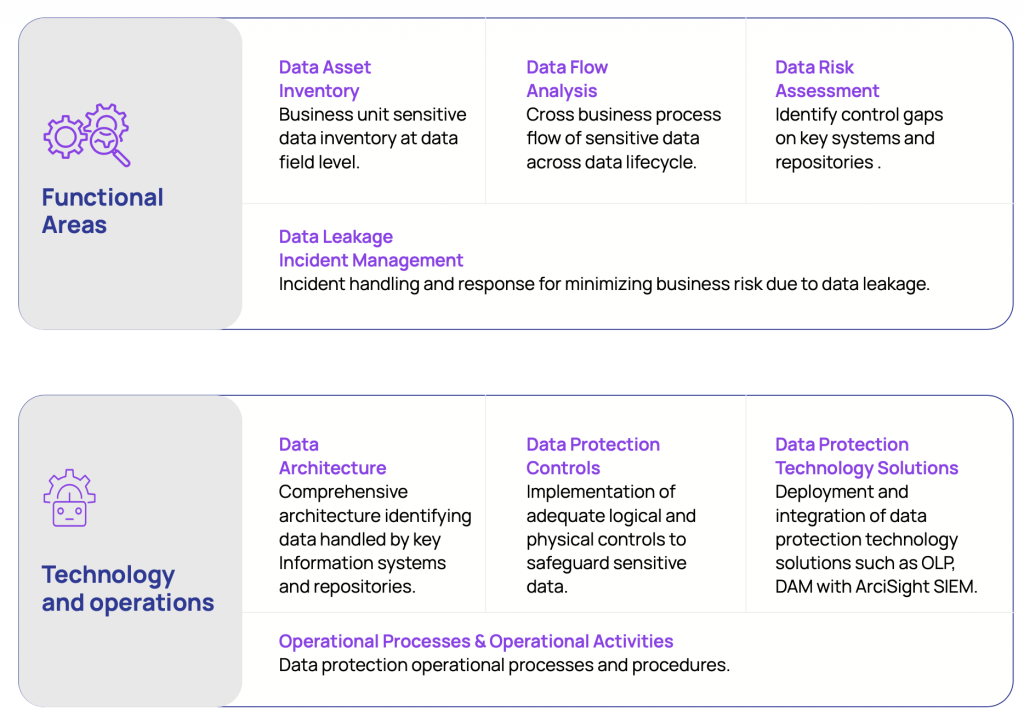This screenshot has height=727, width=1024.
Task: Select the Functional Areas panel title
Action: tap(102, 211)
